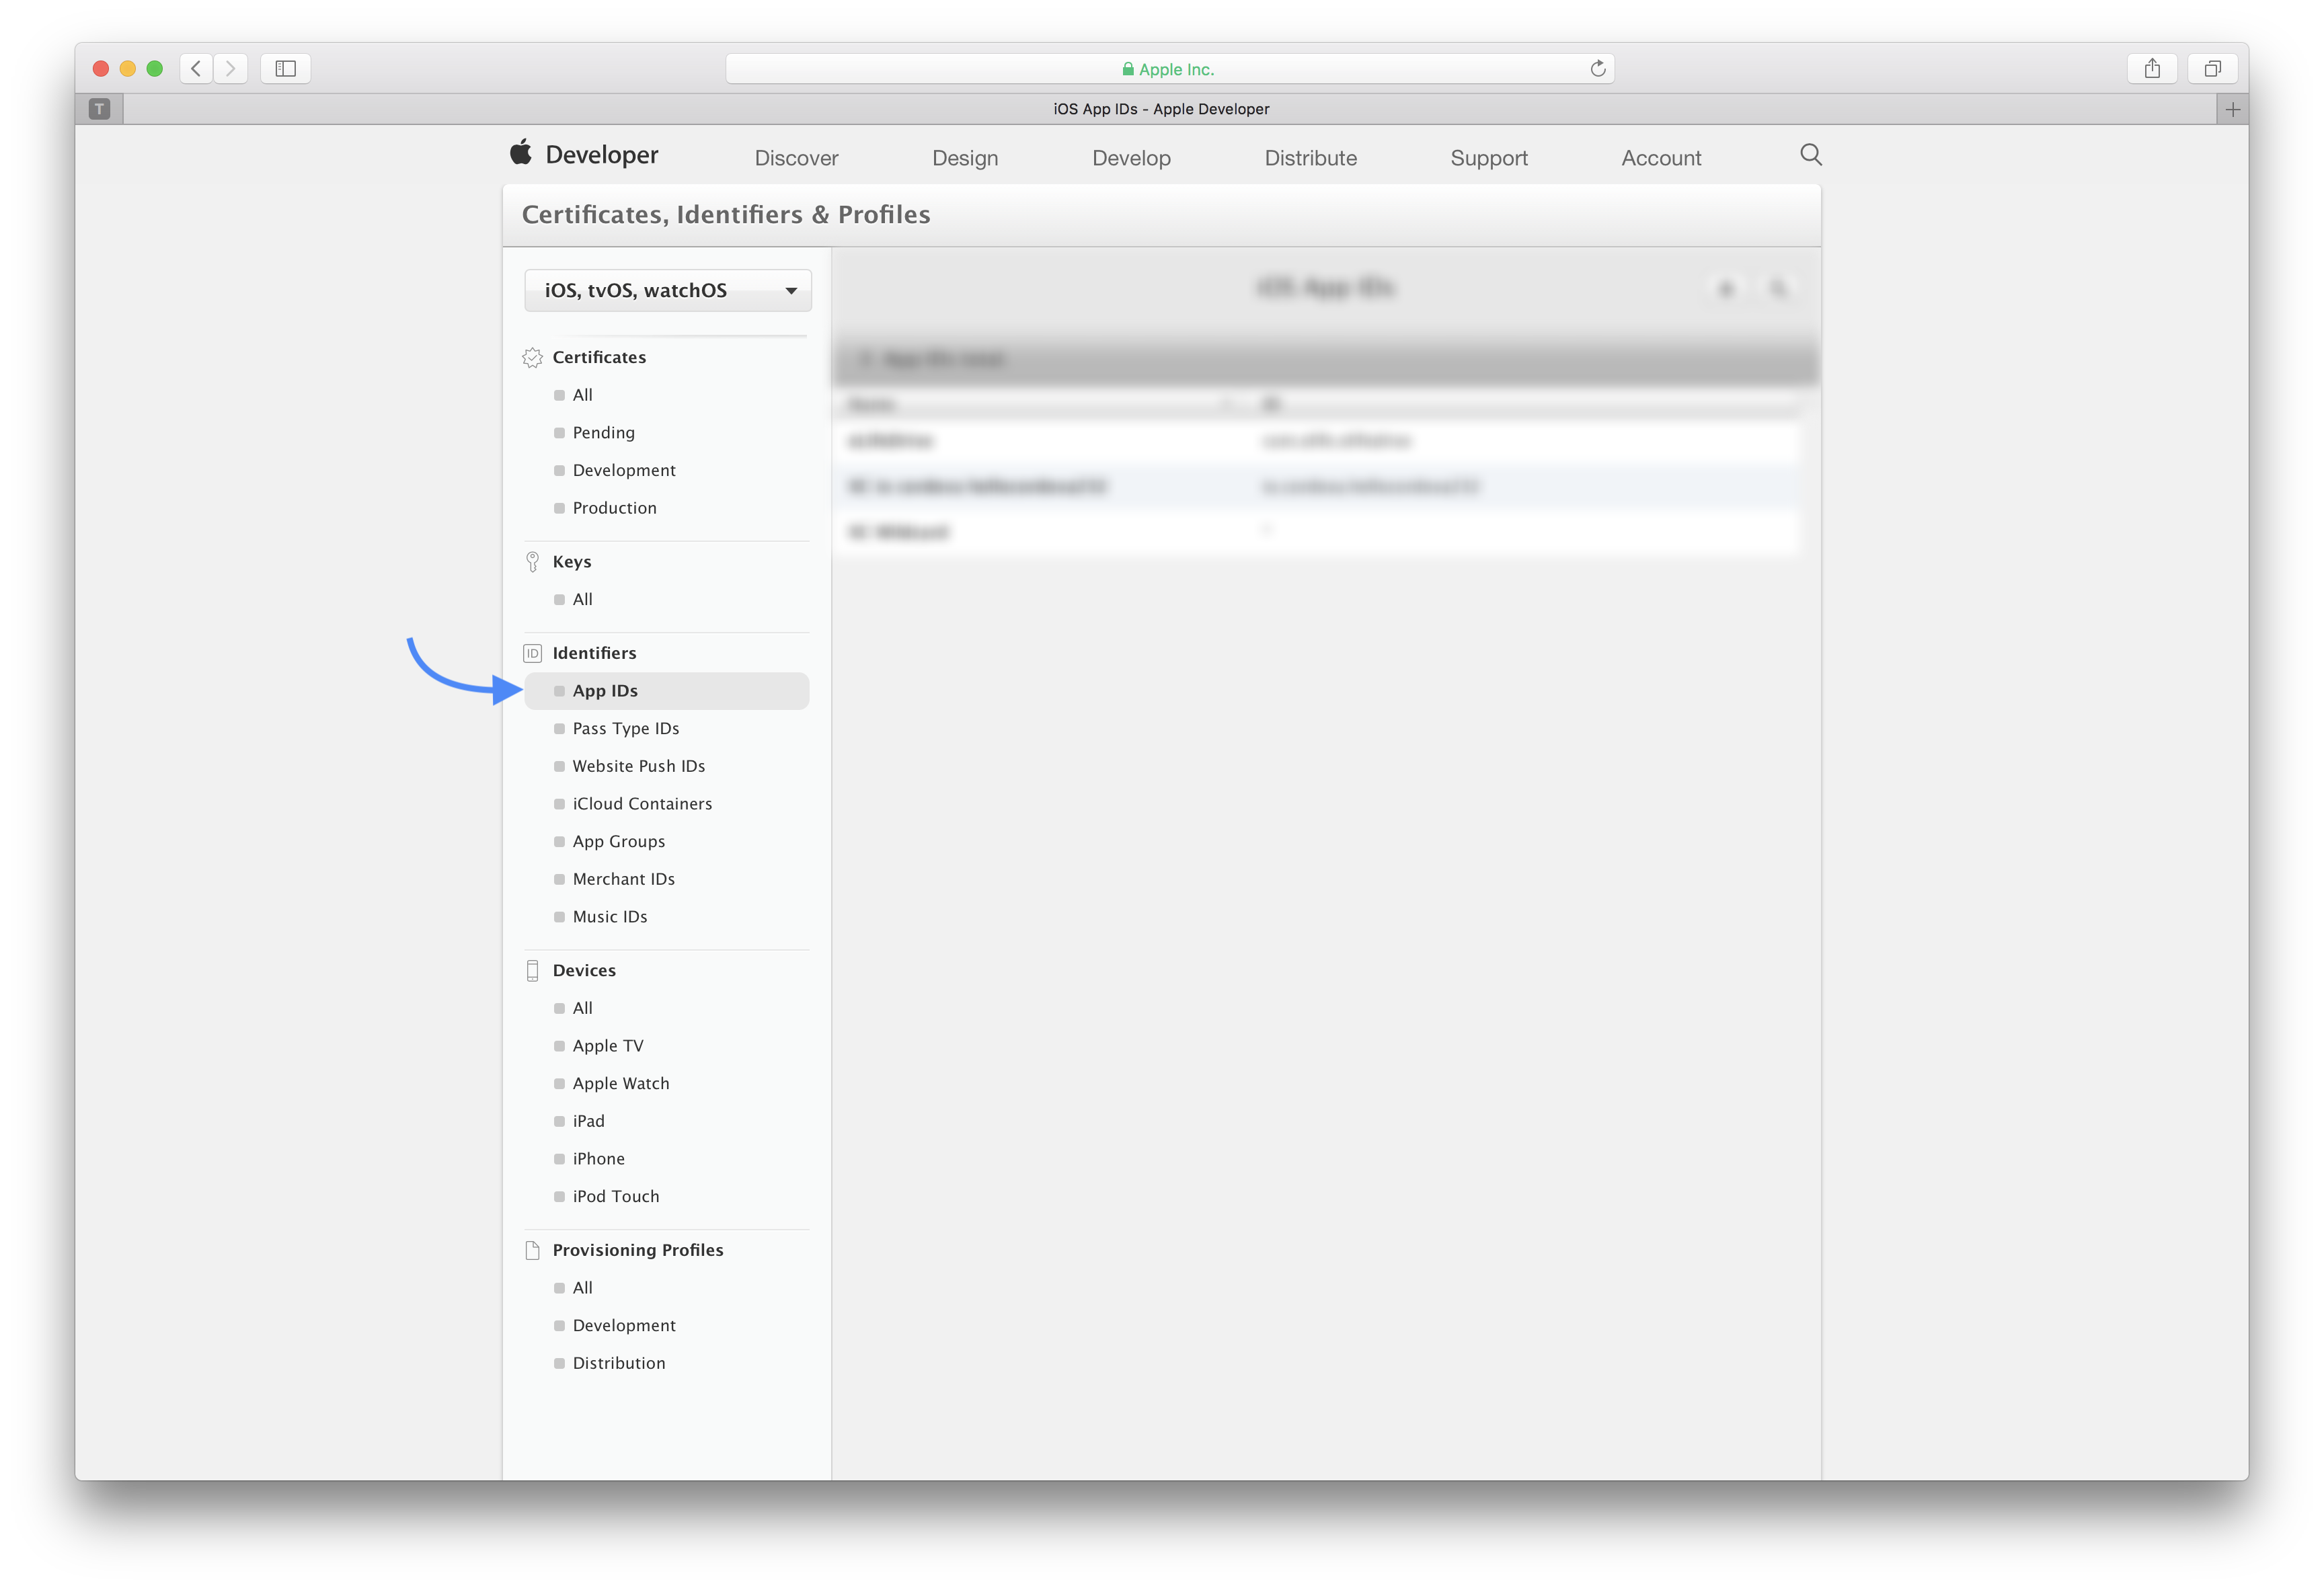Select All under Certificates
Image resolution: width=2324 pixels, height=1588 pixels.
click(582, 395)
